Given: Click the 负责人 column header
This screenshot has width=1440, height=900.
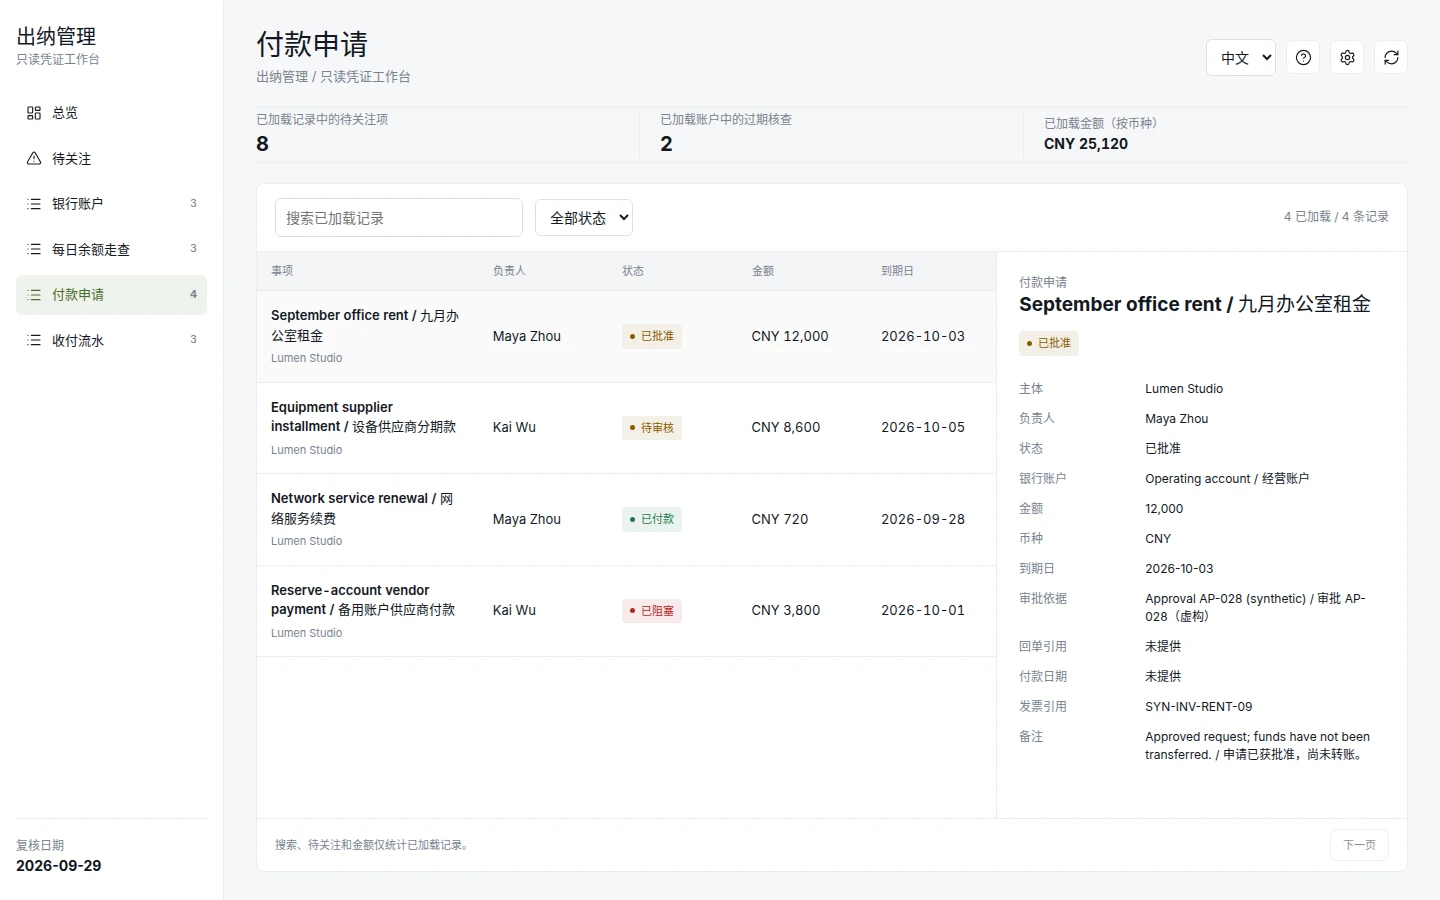Looking at the screenshot, I should tap(509, 271).
